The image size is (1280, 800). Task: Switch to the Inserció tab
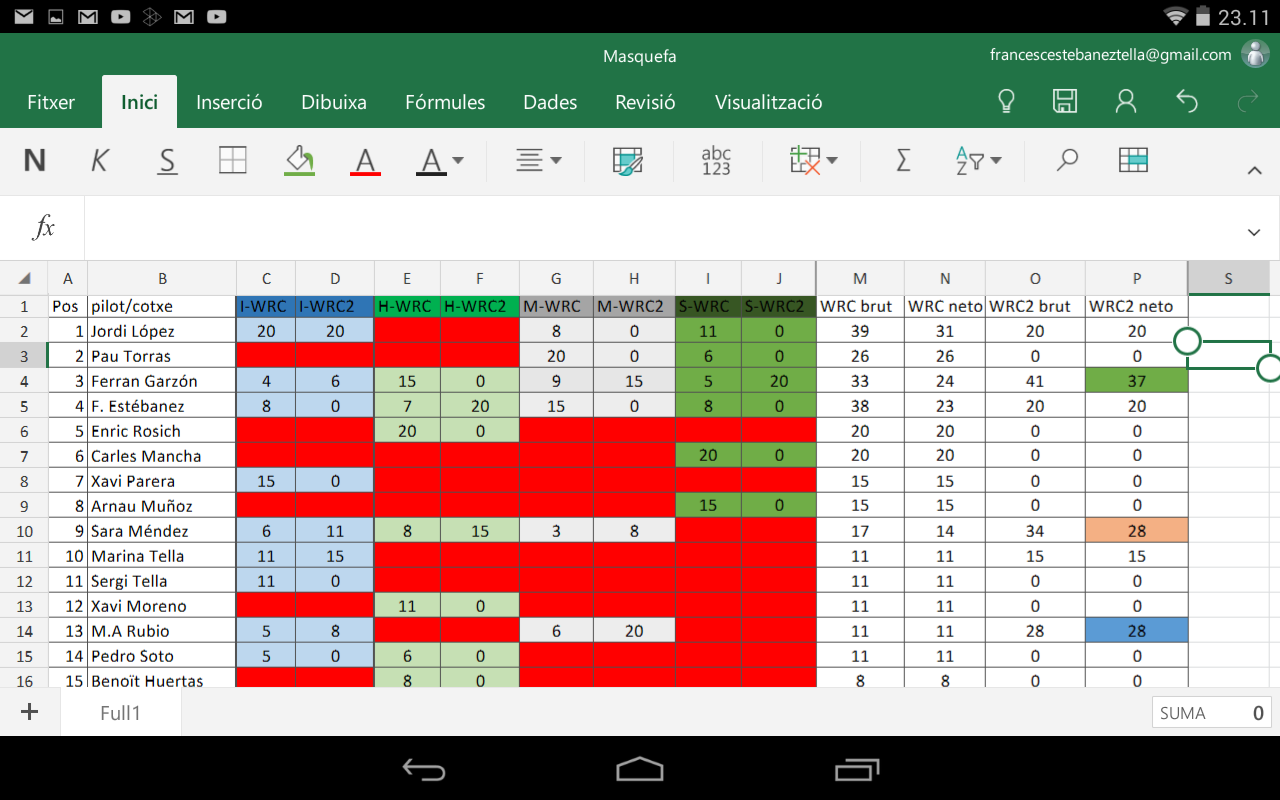[x=229, y=102]
